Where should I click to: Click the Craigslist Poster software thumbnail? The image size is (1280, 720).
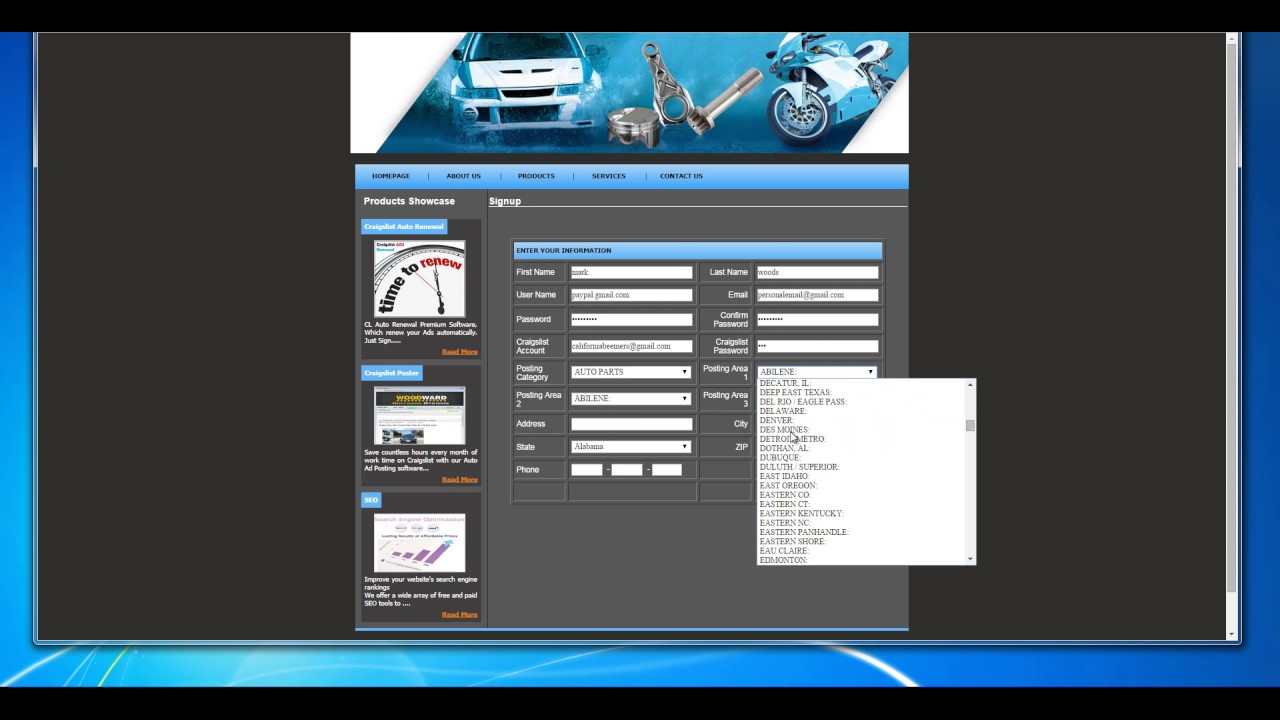coord(419,416)
